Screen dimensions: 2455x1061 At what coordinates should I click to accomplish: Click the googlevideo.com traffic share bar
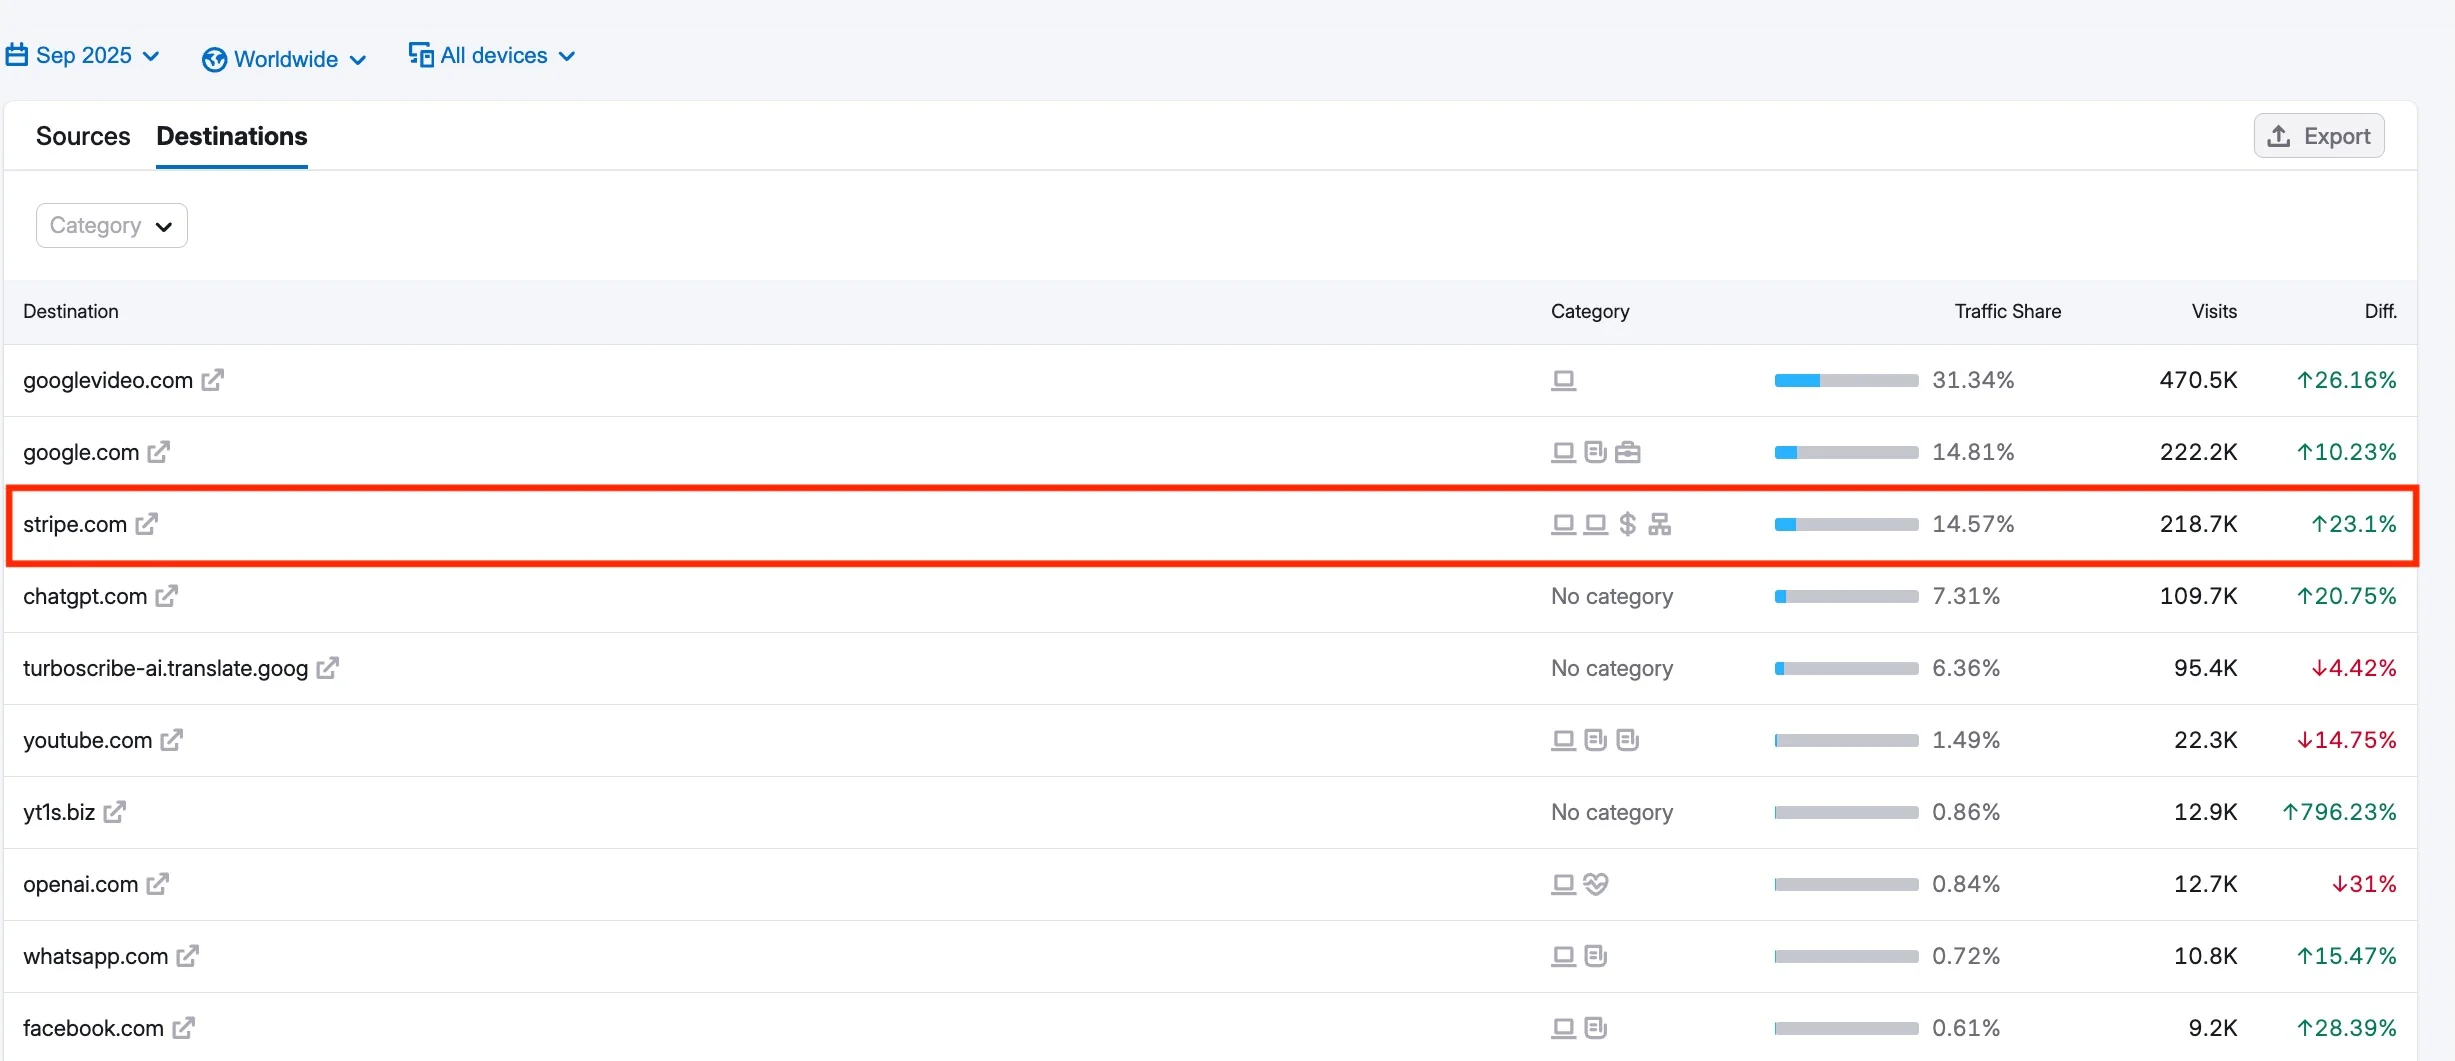(x=1846, y=380)
